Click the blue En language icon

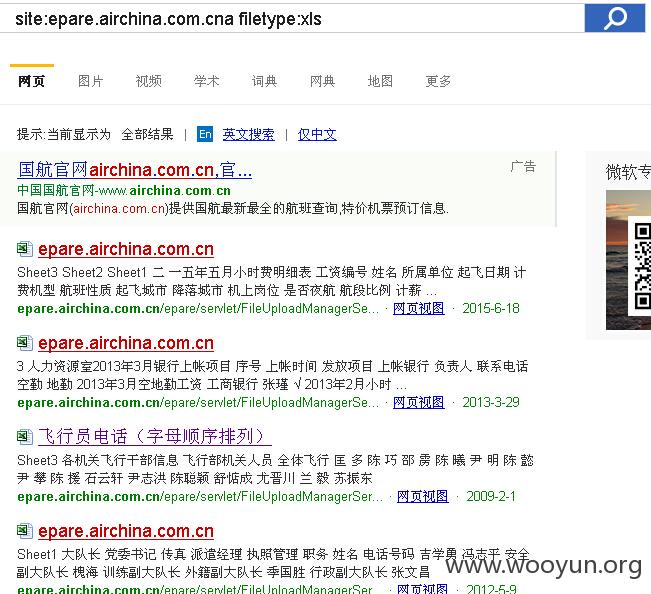(205, 134)
